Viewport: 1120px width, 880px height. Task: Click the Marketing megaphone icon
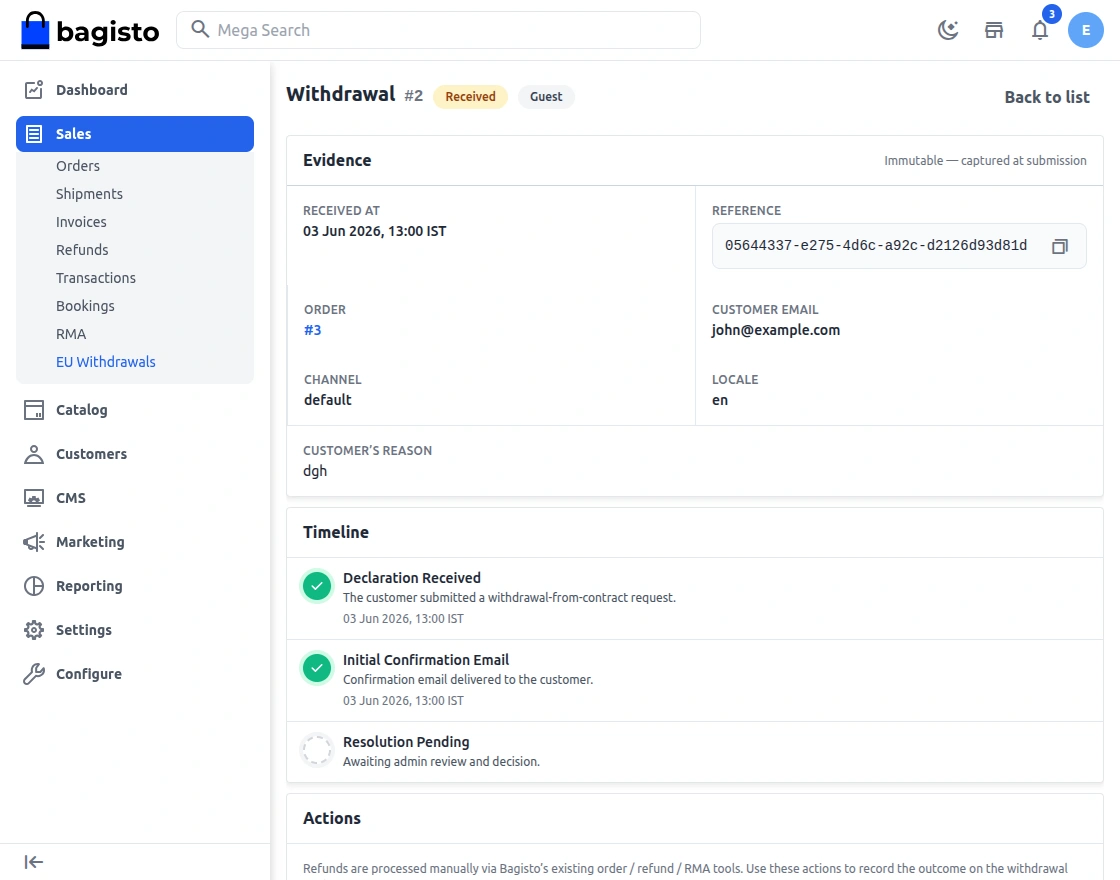(34, 541)
